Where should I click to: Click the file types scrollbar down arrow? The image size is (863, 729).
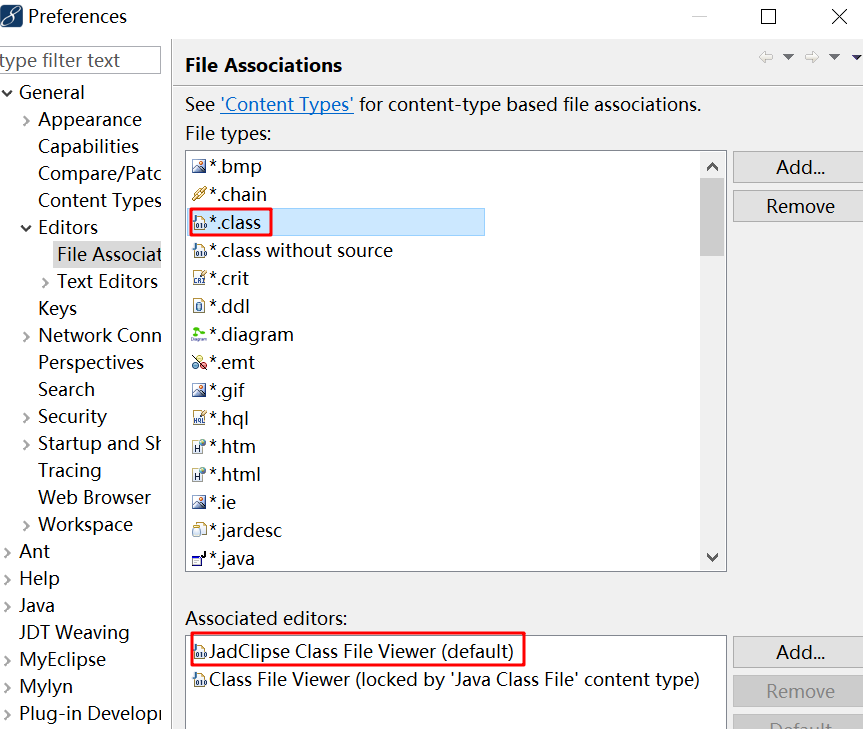[x=712, y=557]
